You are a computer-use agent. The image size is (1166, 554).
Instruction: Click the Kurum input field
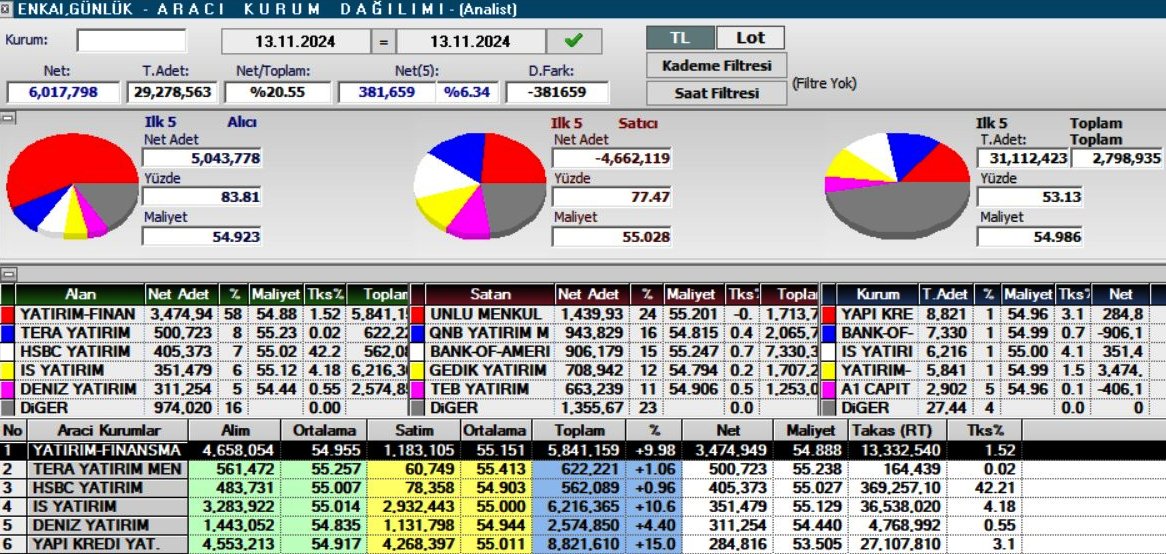tap(132, 40)
